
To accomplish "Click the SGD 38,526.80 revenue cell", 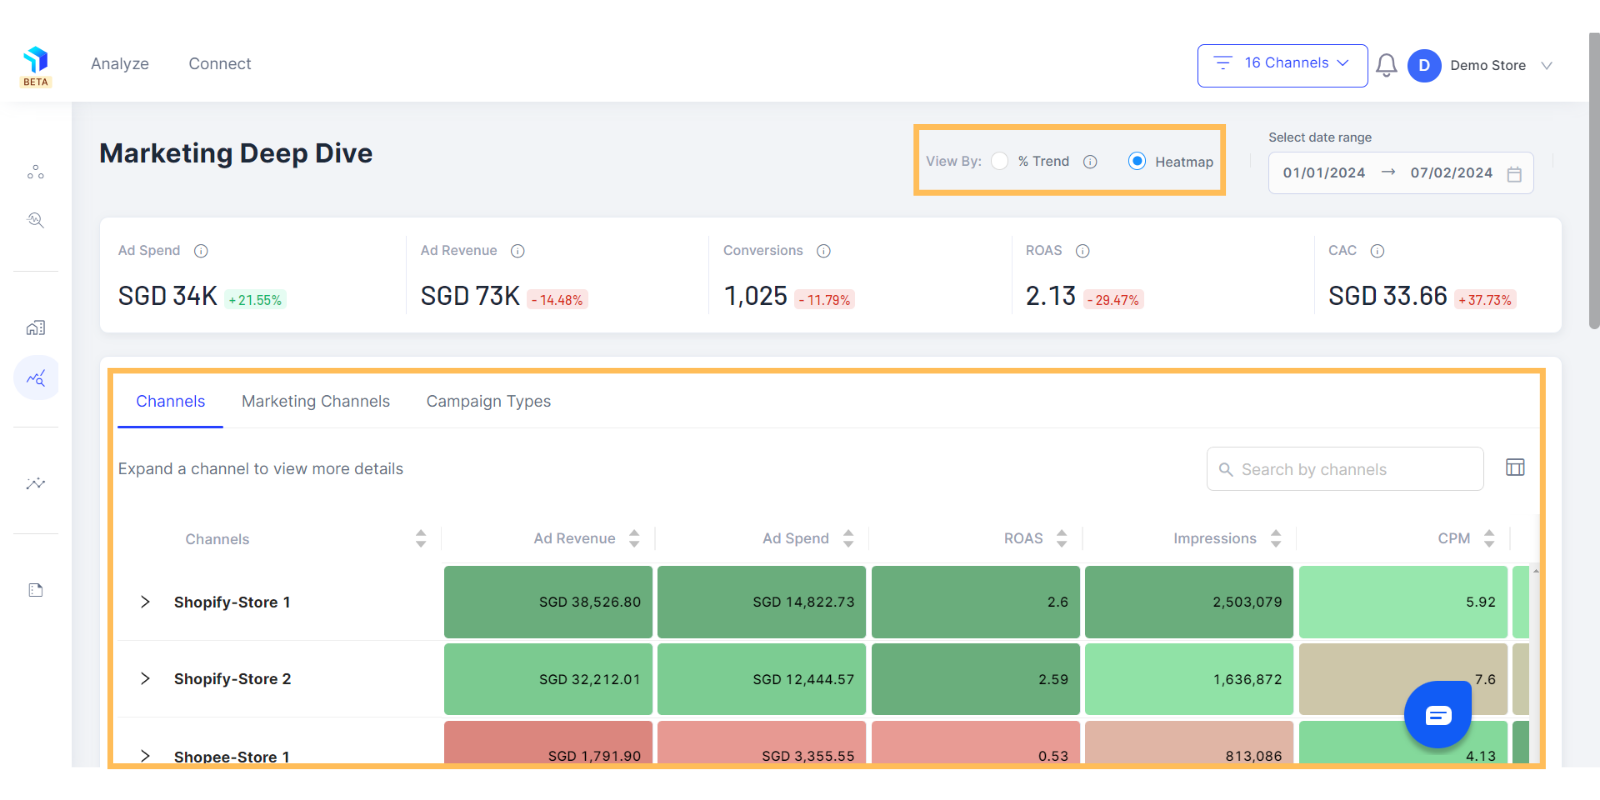I will (x=548, y=602).
